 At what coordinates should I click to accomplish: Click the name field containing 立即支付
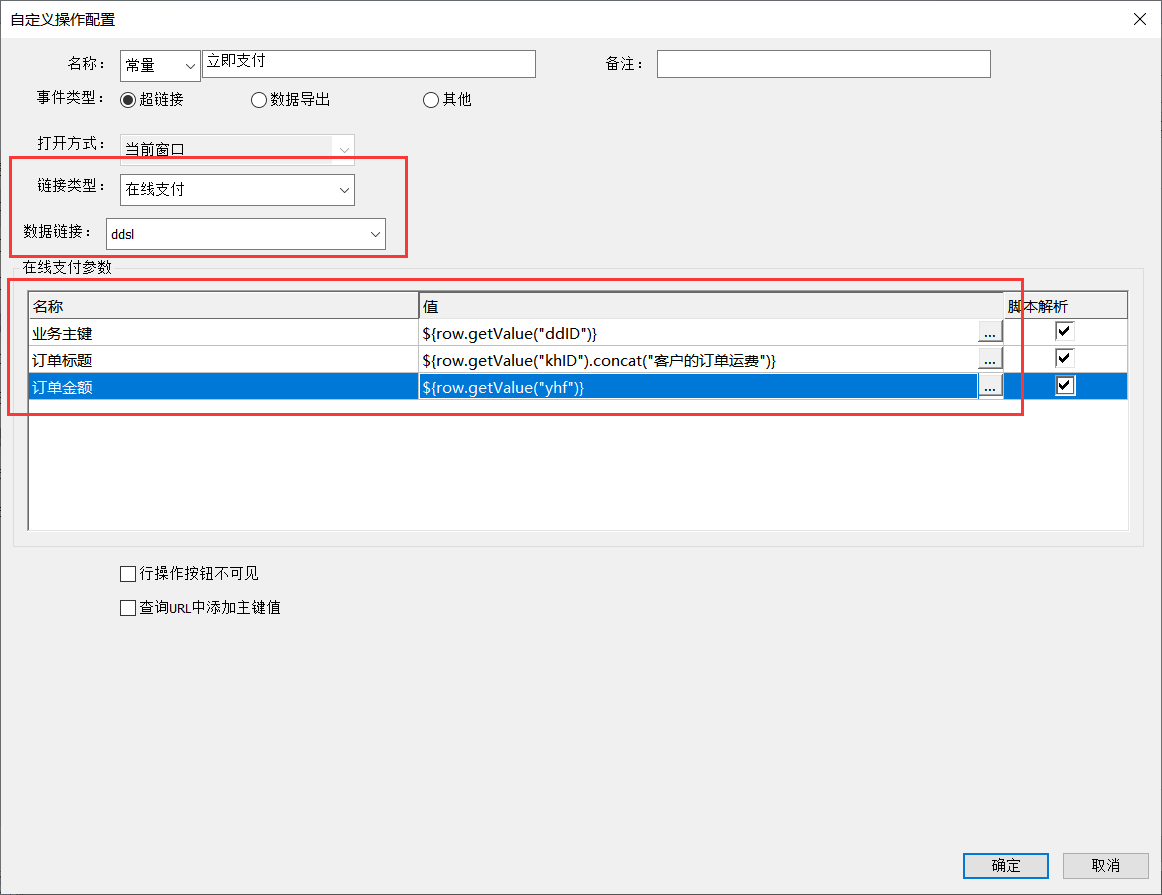pos(369,64)
